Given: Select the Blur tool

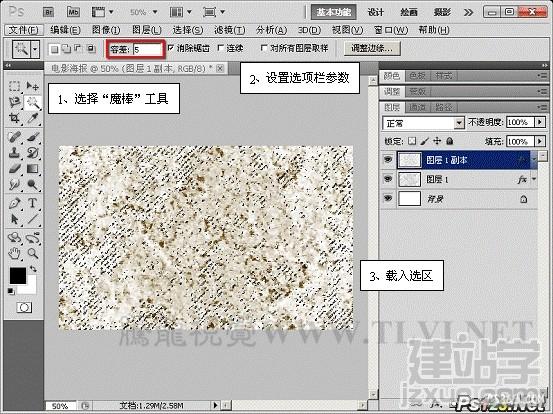Looking at the screenshot, I should [x=14, y=184].
